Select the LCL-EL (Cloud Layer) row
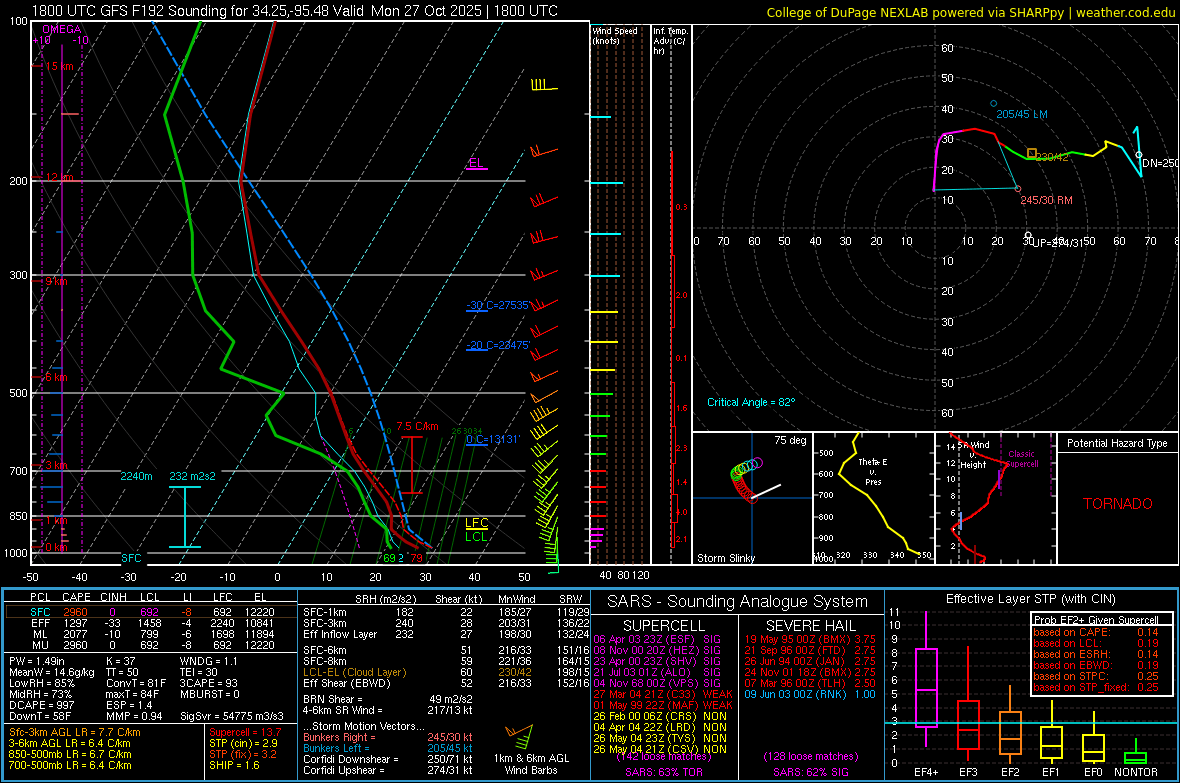The width and height of the screenshot is (1180, 783). (x=446, y=672)
